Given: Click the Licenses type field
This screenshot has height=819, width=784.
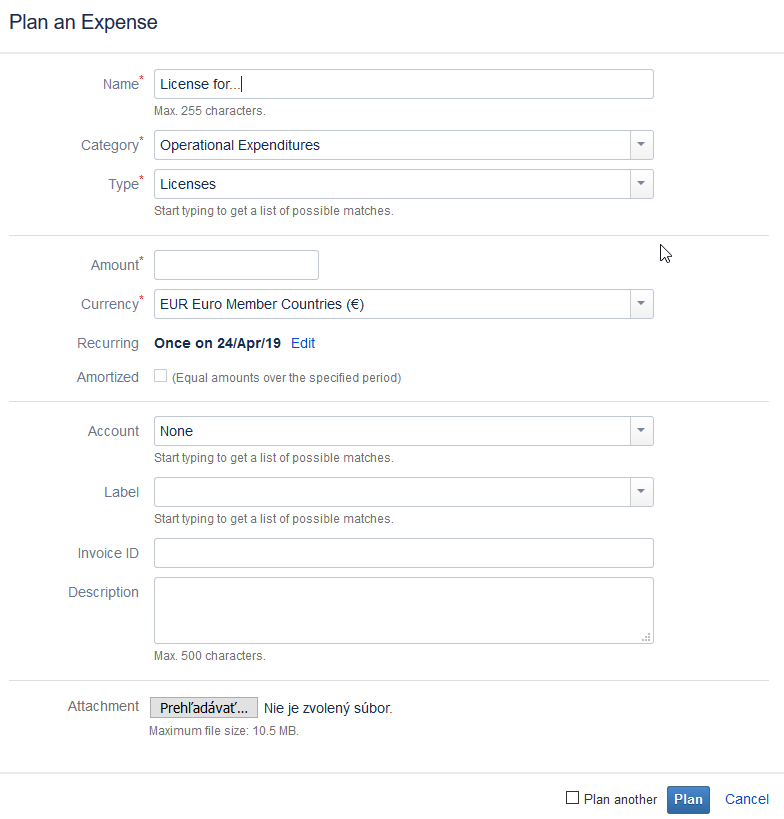Looking at the screenshot, I should coord(392,184).
